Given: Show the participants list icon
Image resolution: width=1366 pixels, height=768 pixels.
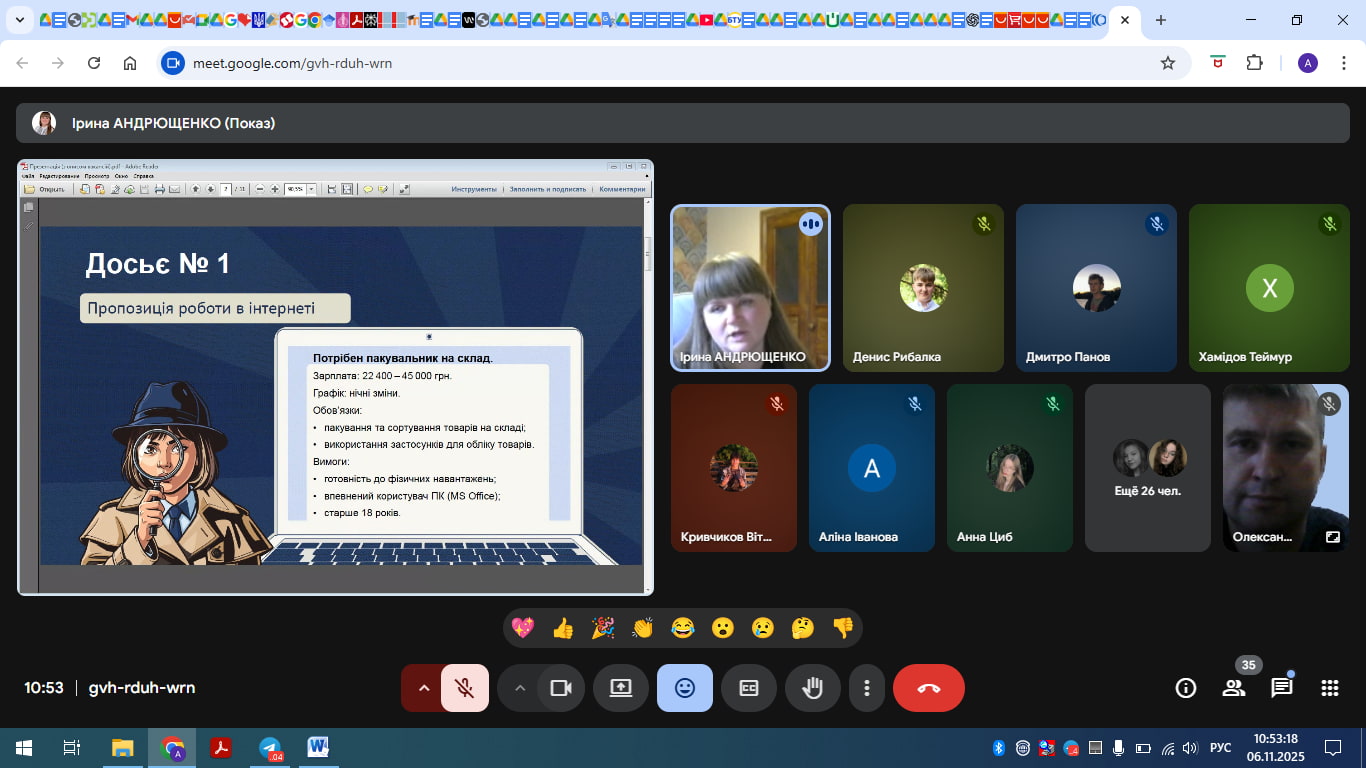Looking at the screenshot, I should point(1234,688).
